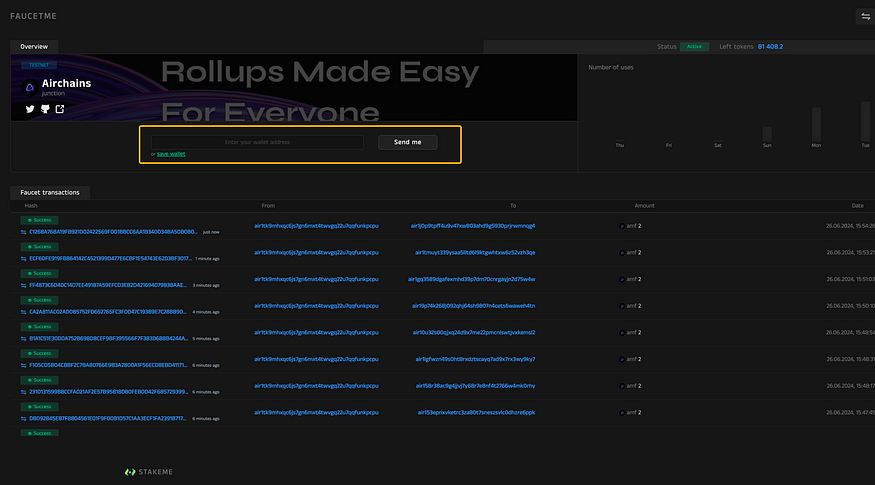Click the date 26.06.2024, 15:54 cell
The height and width of the screenshot is (485, 875).
pos(850,226)
